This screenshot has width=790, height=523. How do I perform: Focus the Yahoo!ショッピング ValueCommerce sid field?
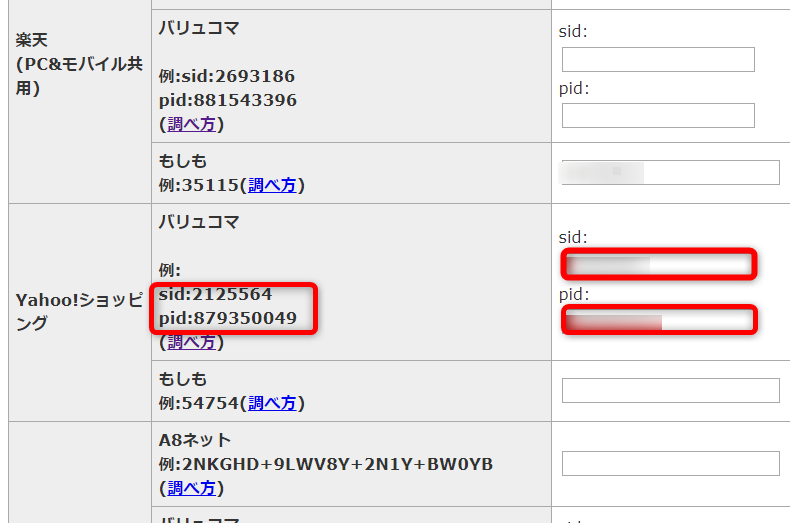(x=659, y=265)
